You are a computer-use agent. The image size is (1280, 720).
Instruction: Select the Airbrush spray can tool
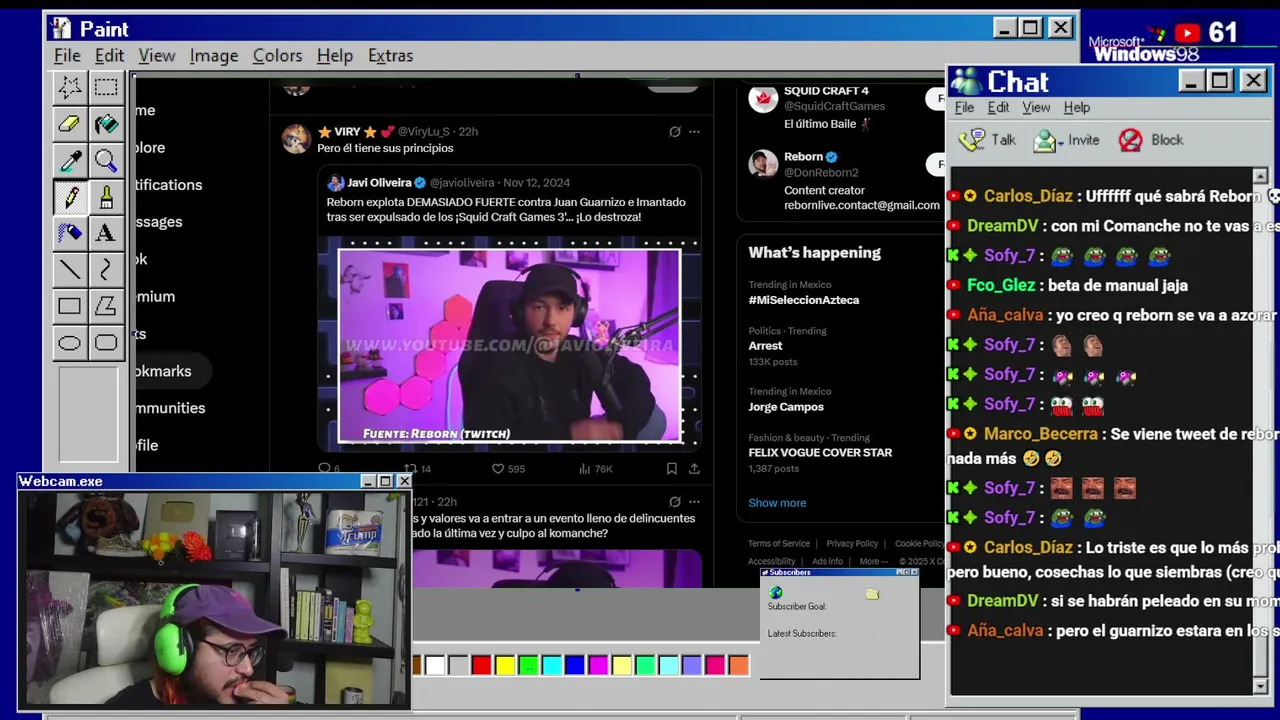(x=69, y=233)
